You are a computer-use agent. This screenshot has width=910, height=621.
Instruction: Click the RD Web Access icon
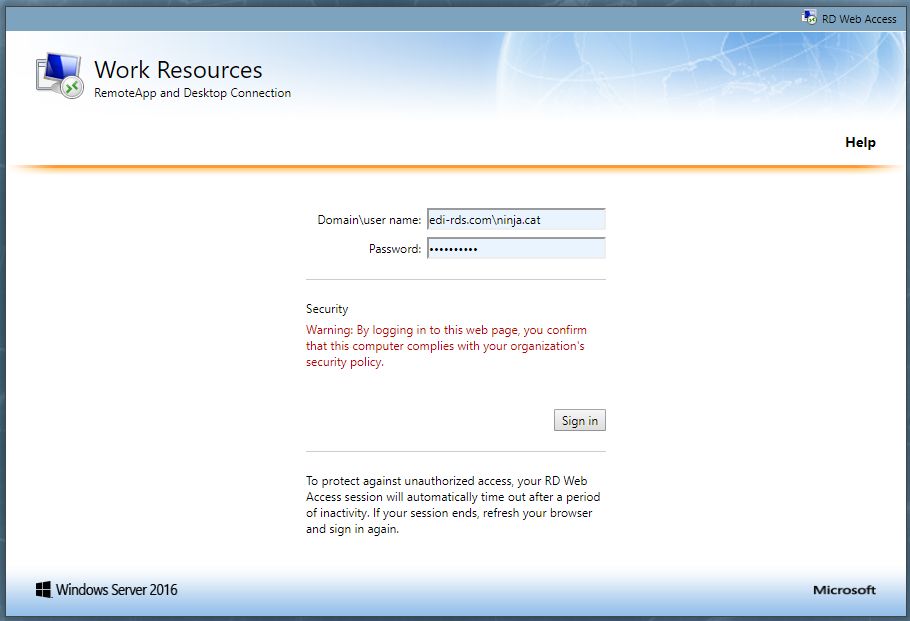(809, 18)
